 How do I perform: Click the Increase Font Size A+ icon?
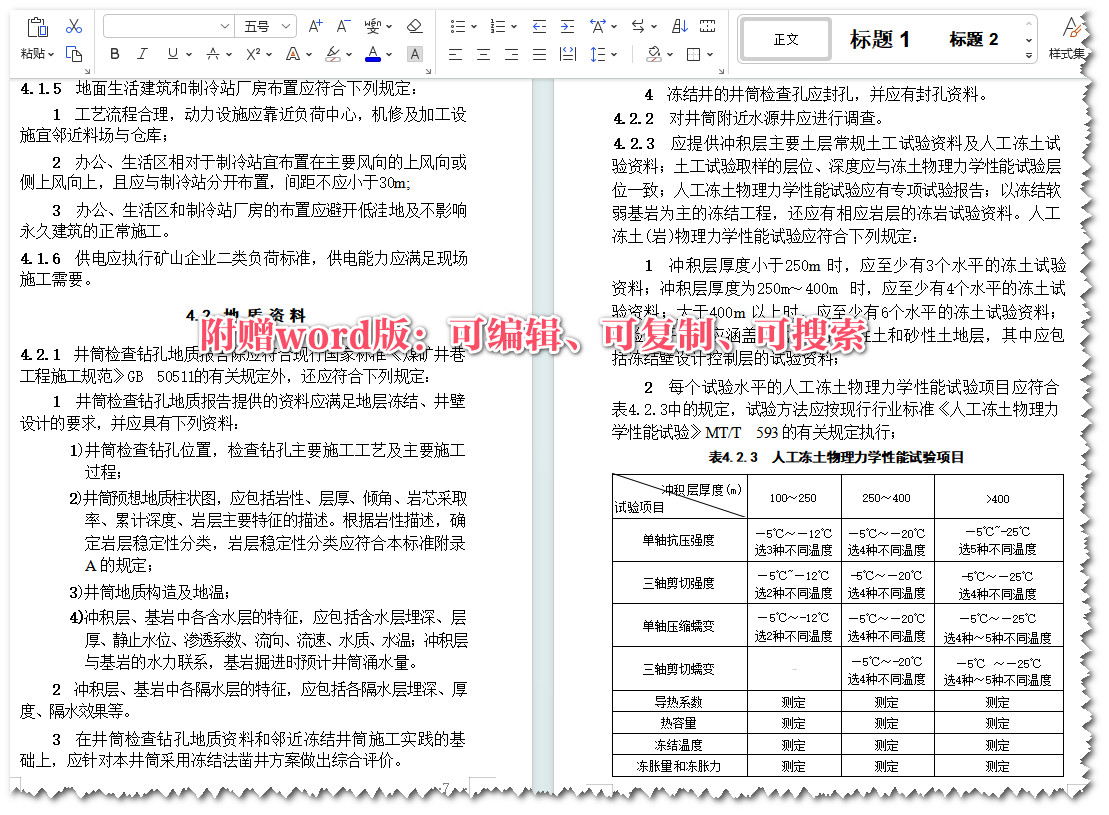click(x=314, y=25)
